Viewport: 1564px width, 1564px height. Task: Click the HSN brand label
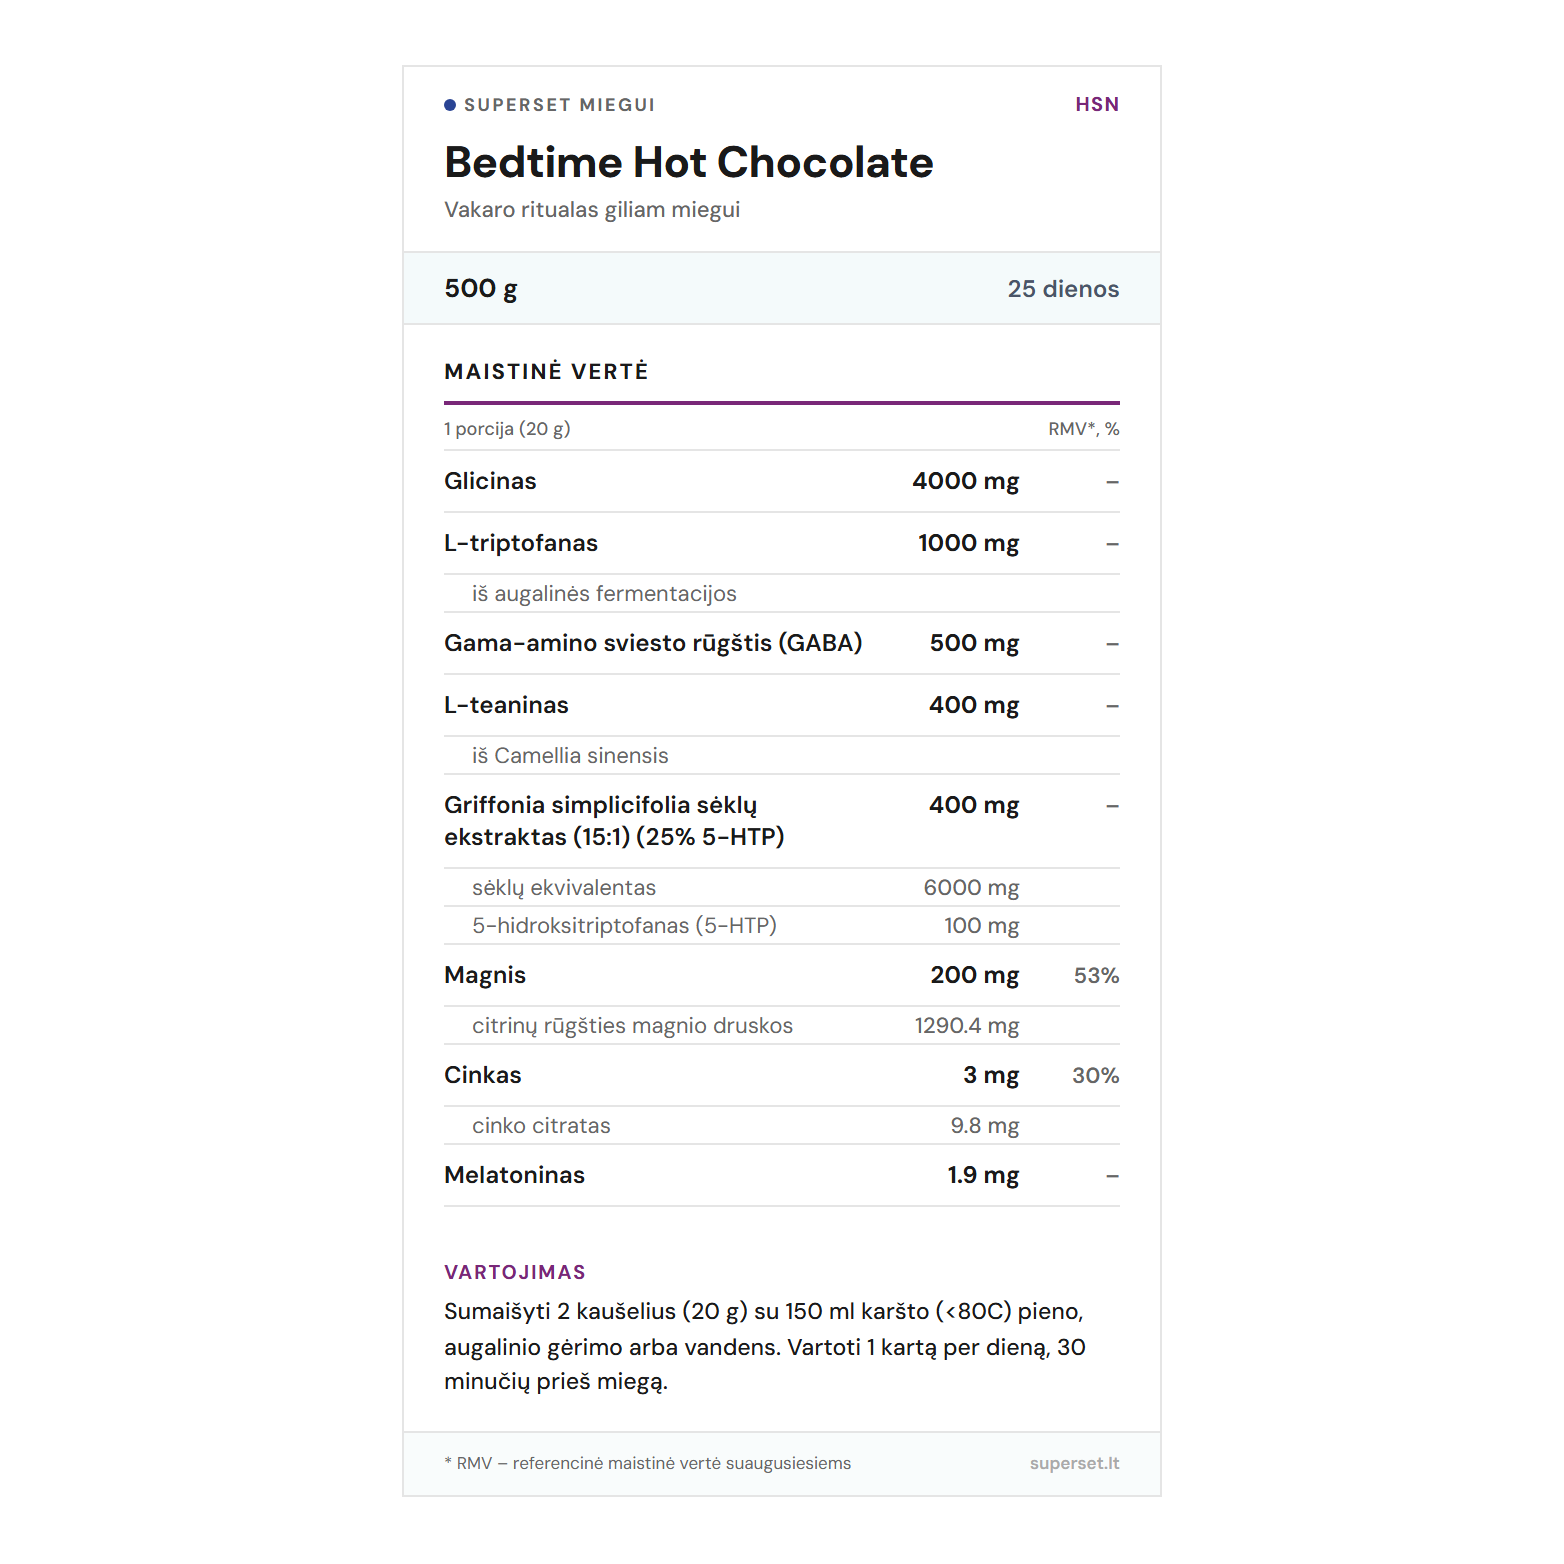1097,104
